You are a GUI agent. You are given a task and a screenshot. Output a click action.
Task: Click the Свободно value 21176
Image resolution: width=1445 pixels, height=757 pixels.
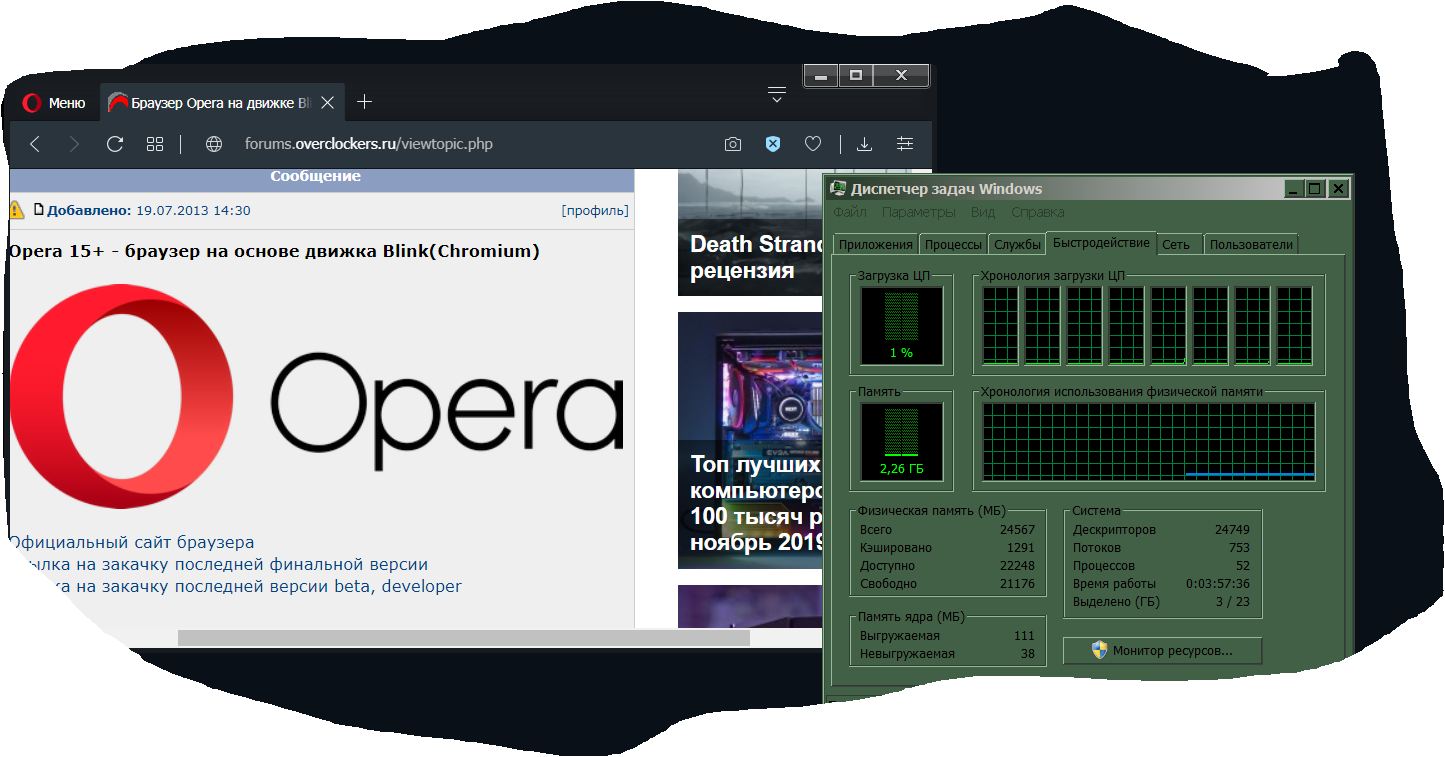tap(1017, 584)
